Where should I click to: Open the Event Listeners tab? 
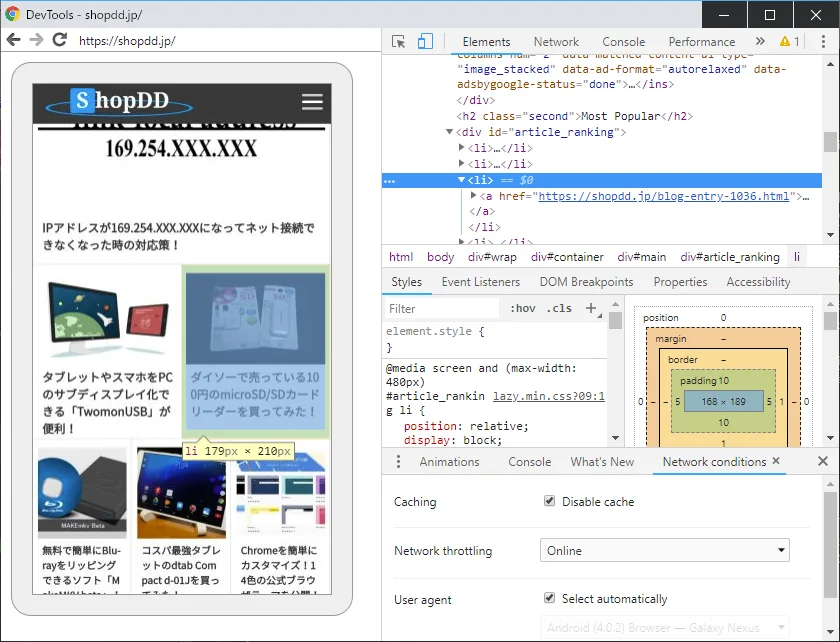(x=480, y=282)
